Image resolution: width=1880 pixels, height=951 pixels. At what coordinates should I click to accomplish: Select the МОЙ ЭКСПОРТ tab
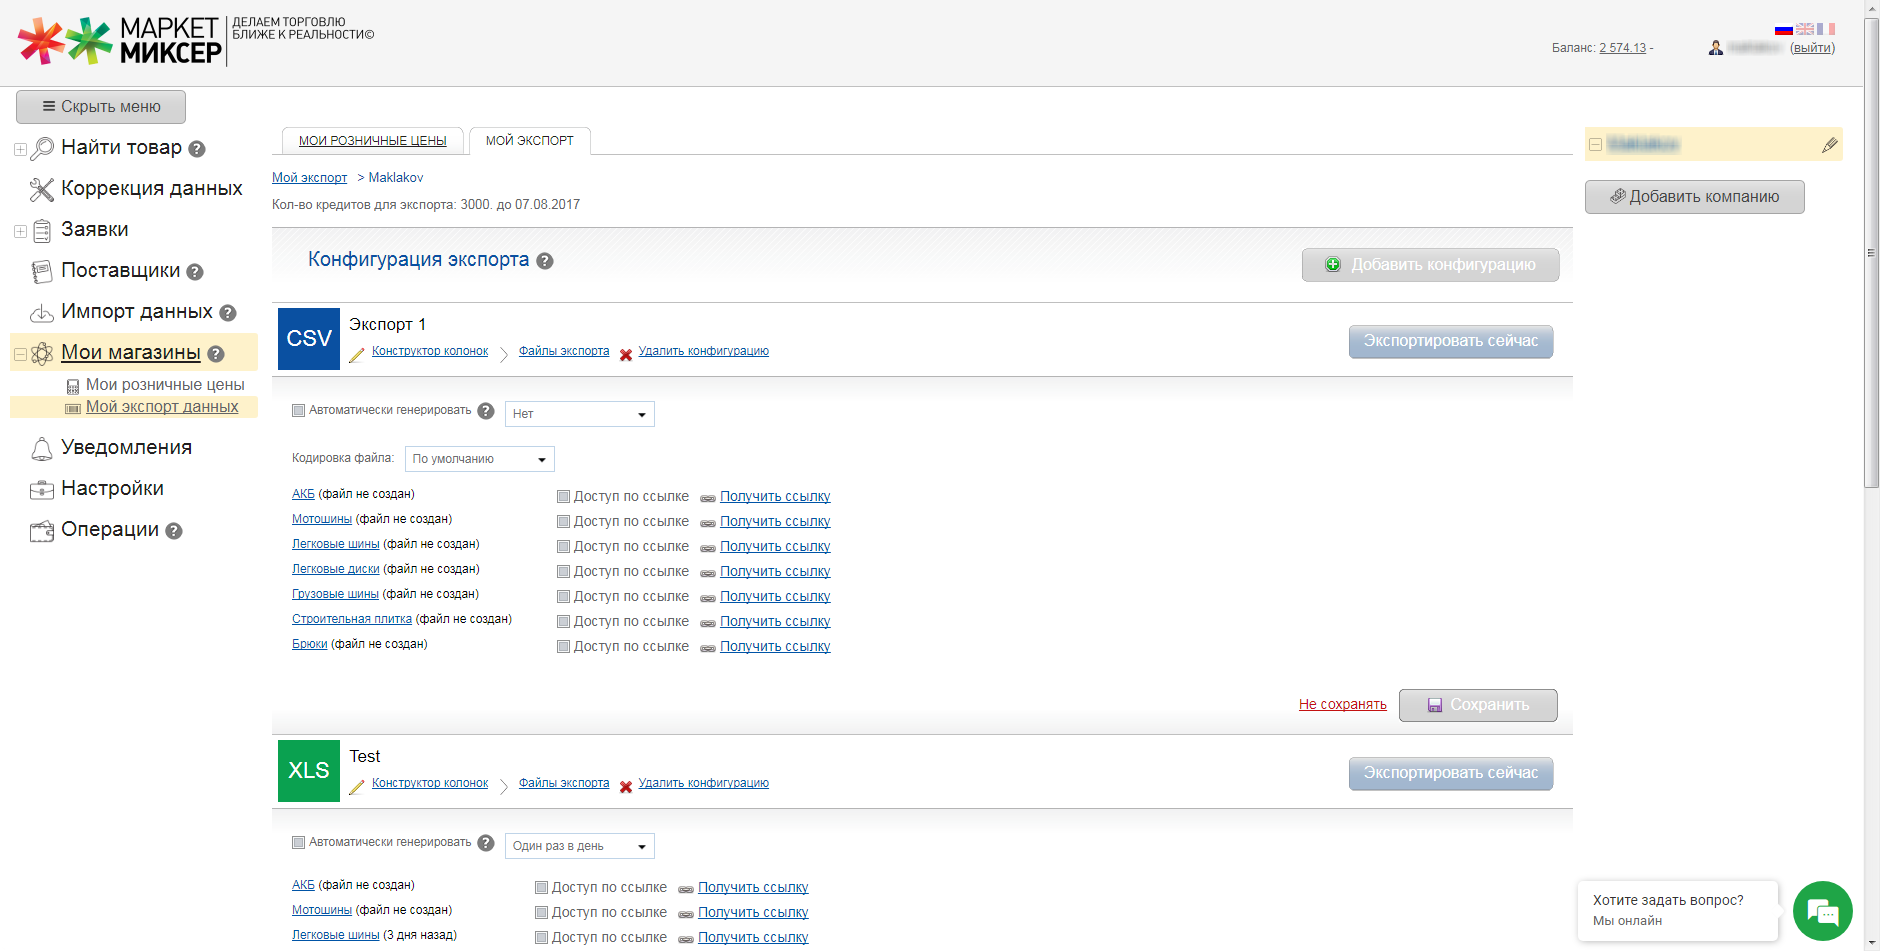(530, 141)
